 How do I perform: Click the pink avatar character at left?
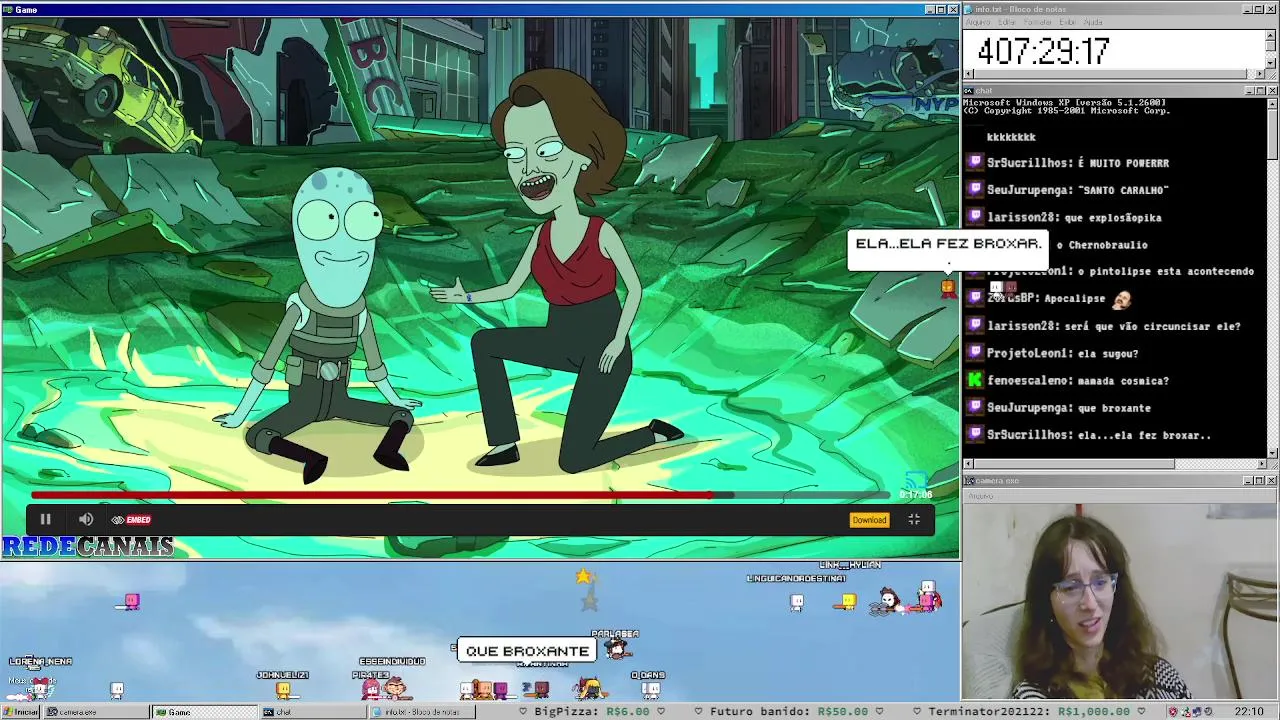pyautogui.click(x=131, y=601)
